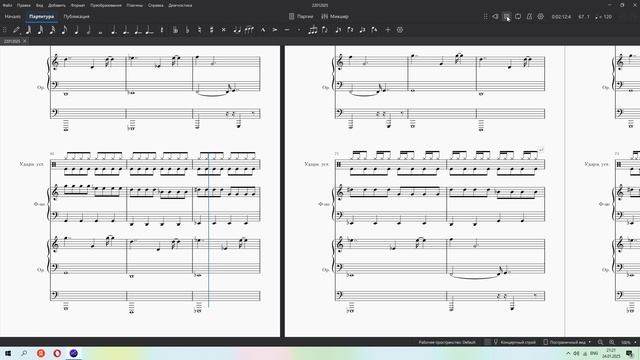640x360 pixels.
Task: Select quarter note duration
Action: (76, 30)
